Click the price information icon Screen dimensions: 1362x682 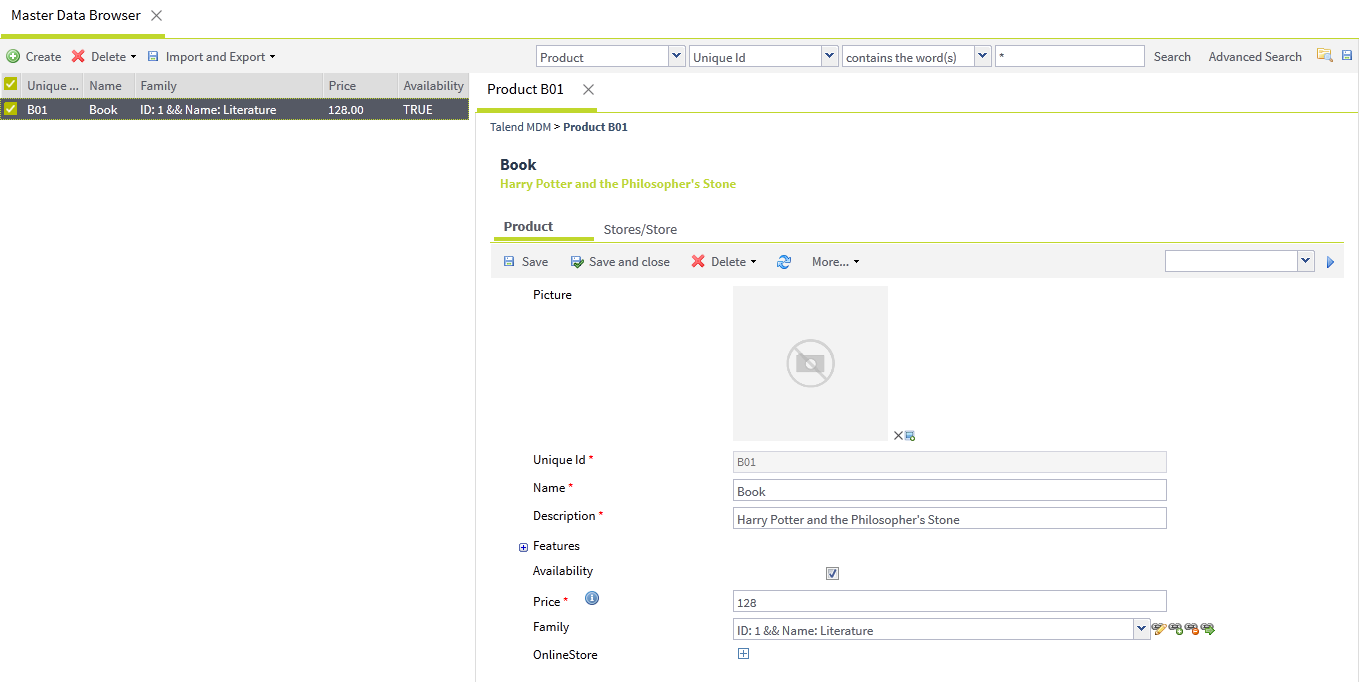(x=591, y=599)
